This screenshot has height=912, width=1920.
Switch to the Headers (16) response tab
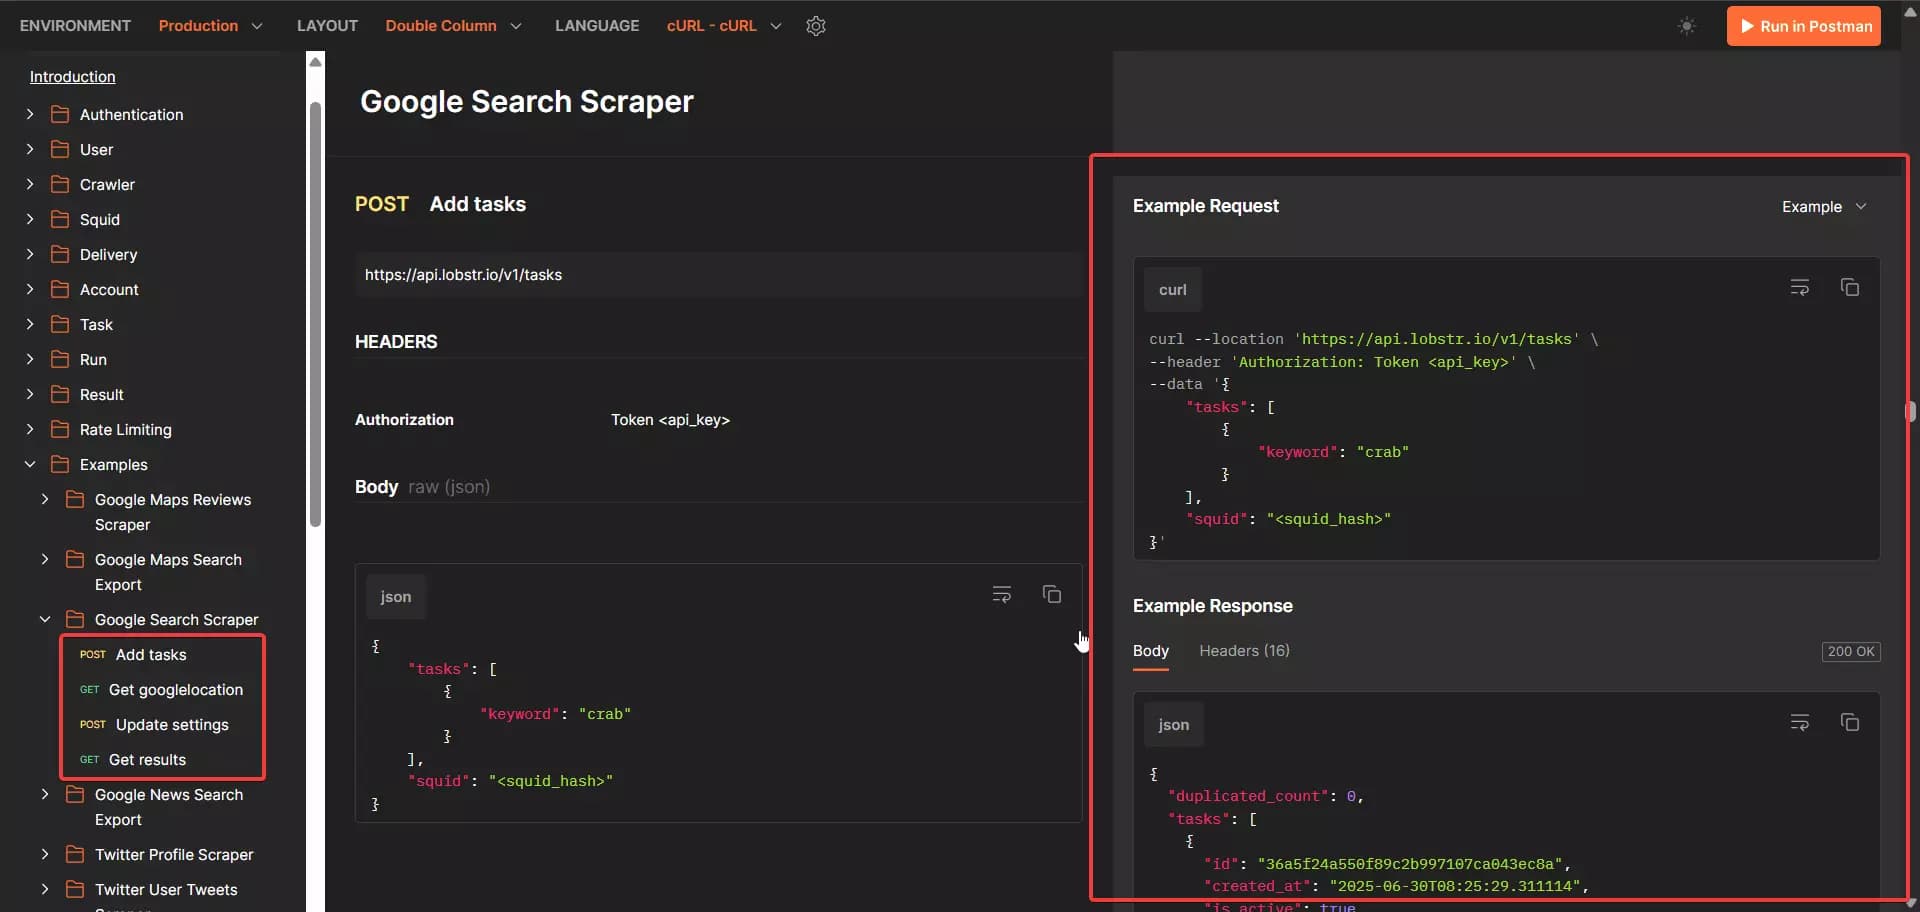(1244, 651)
